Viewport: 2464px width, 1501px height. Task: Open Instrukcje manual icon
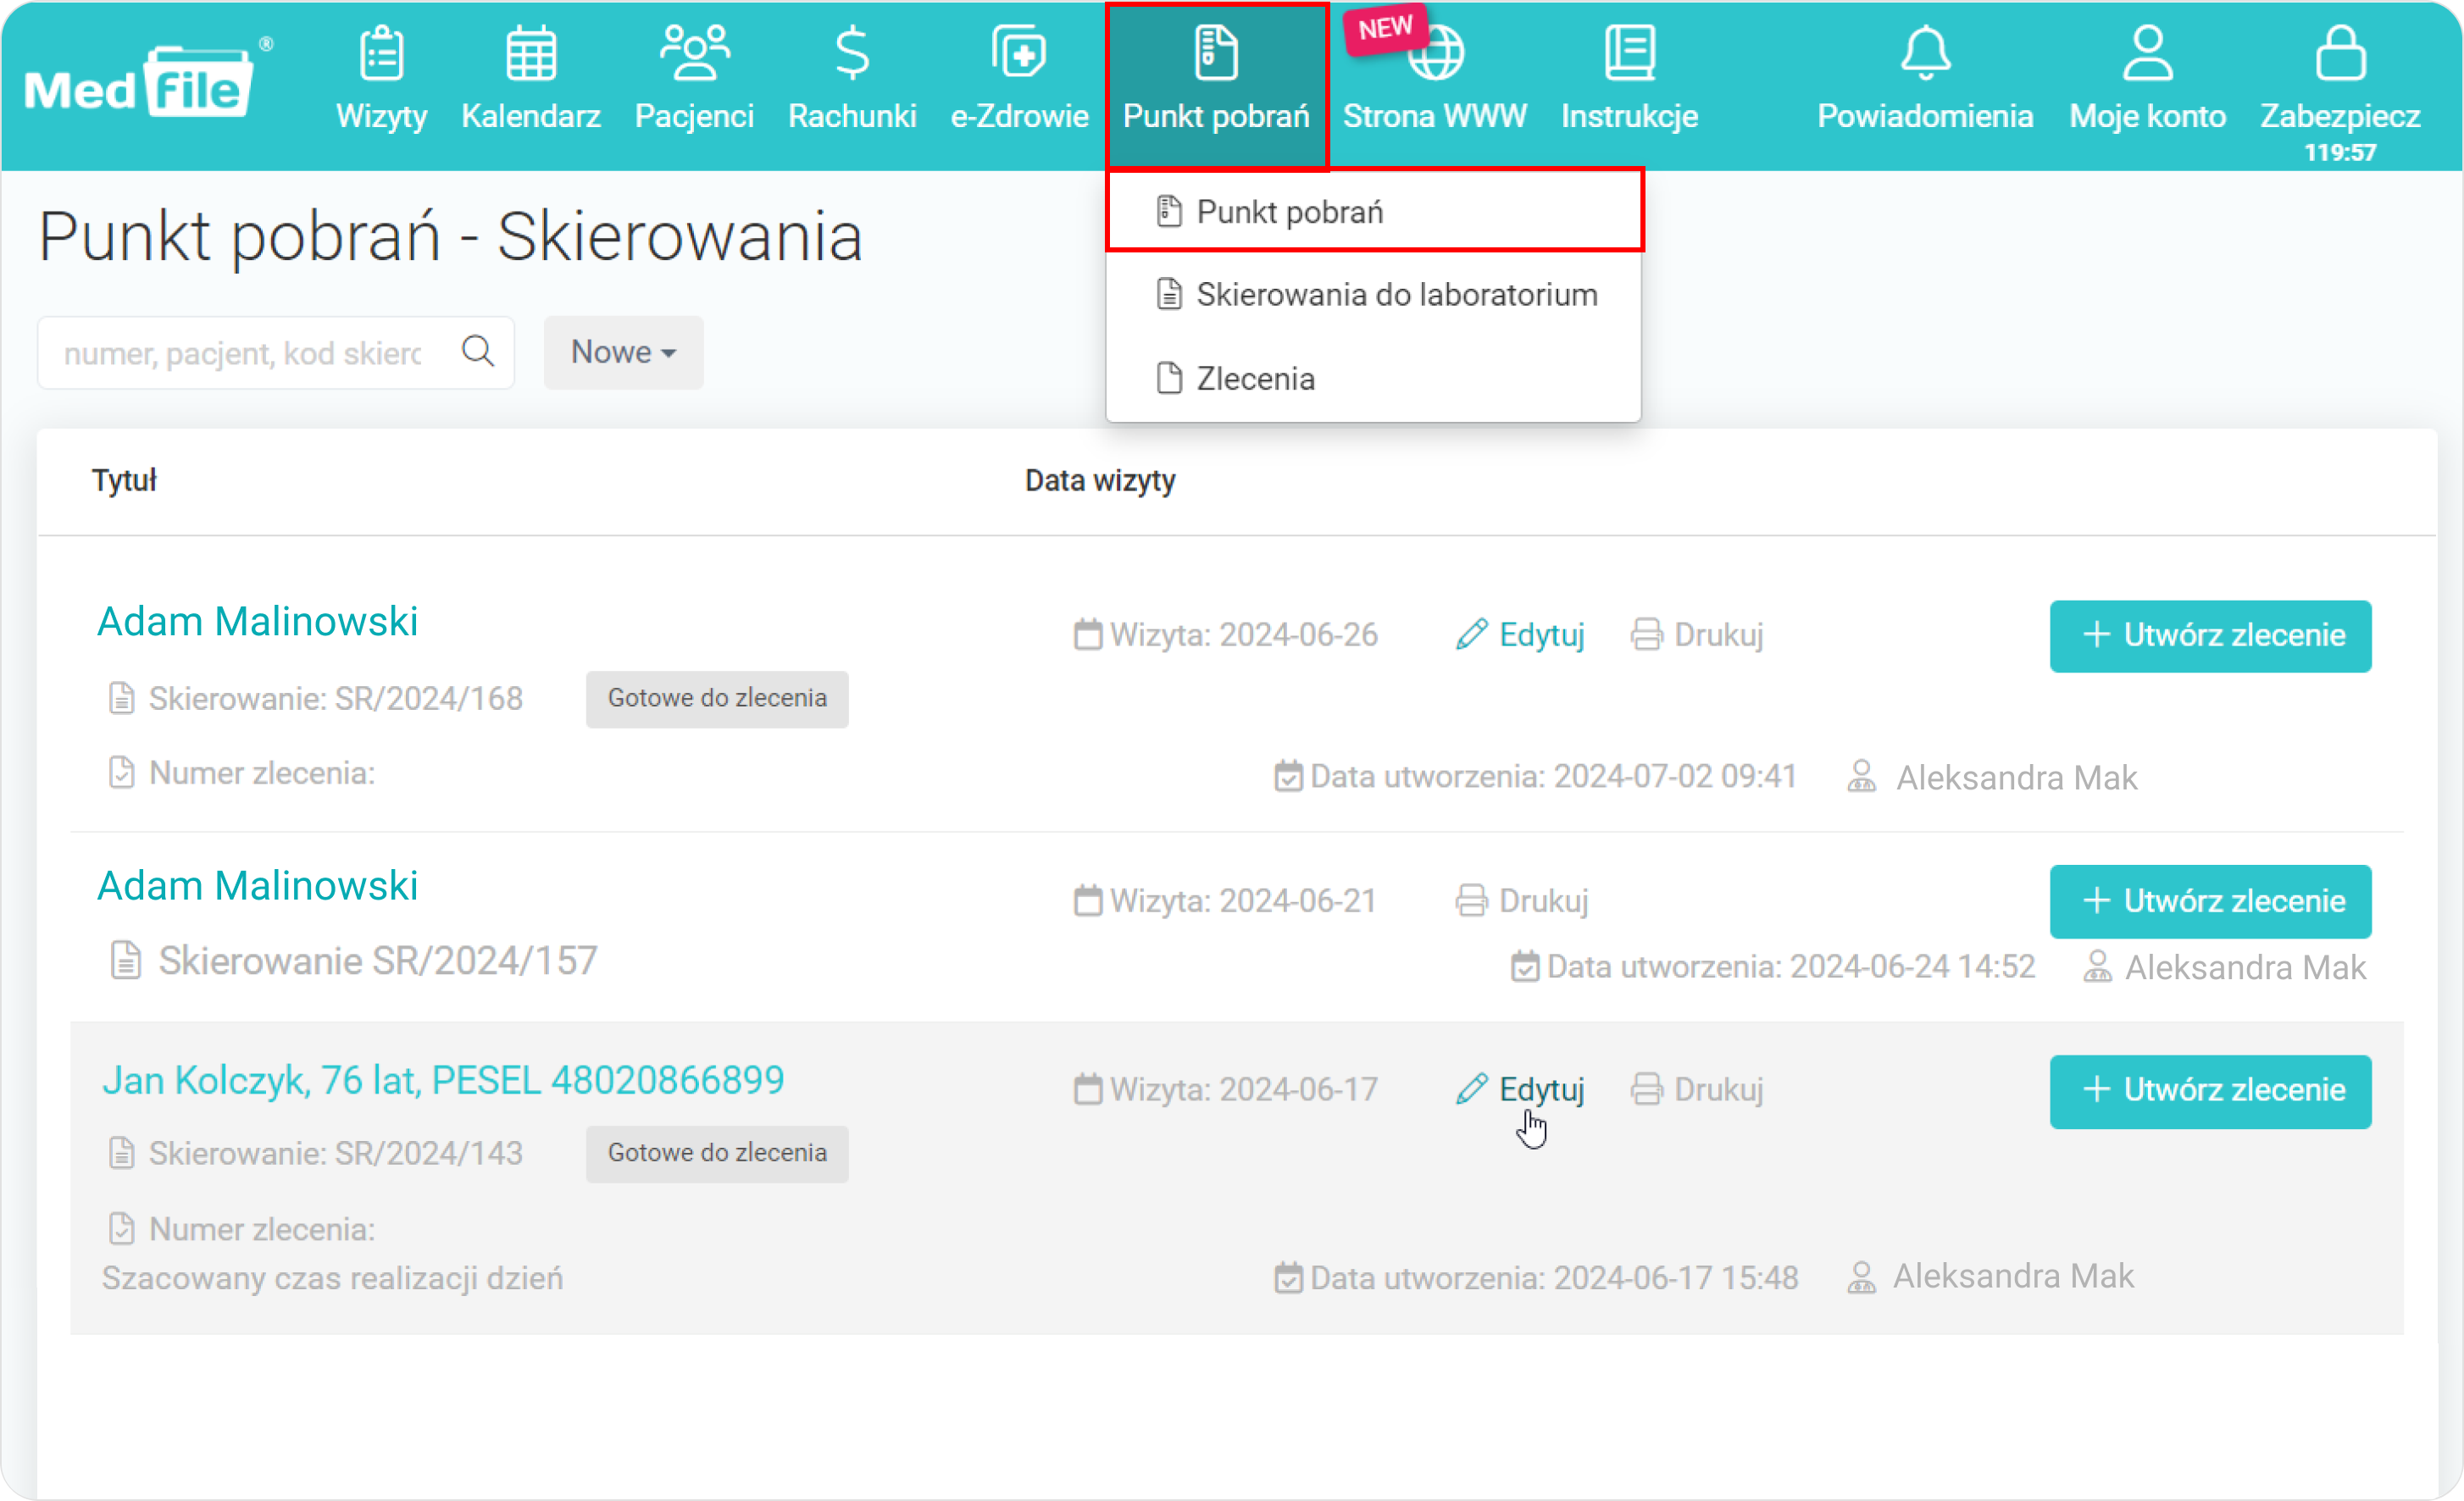[x=1629, y=53]
